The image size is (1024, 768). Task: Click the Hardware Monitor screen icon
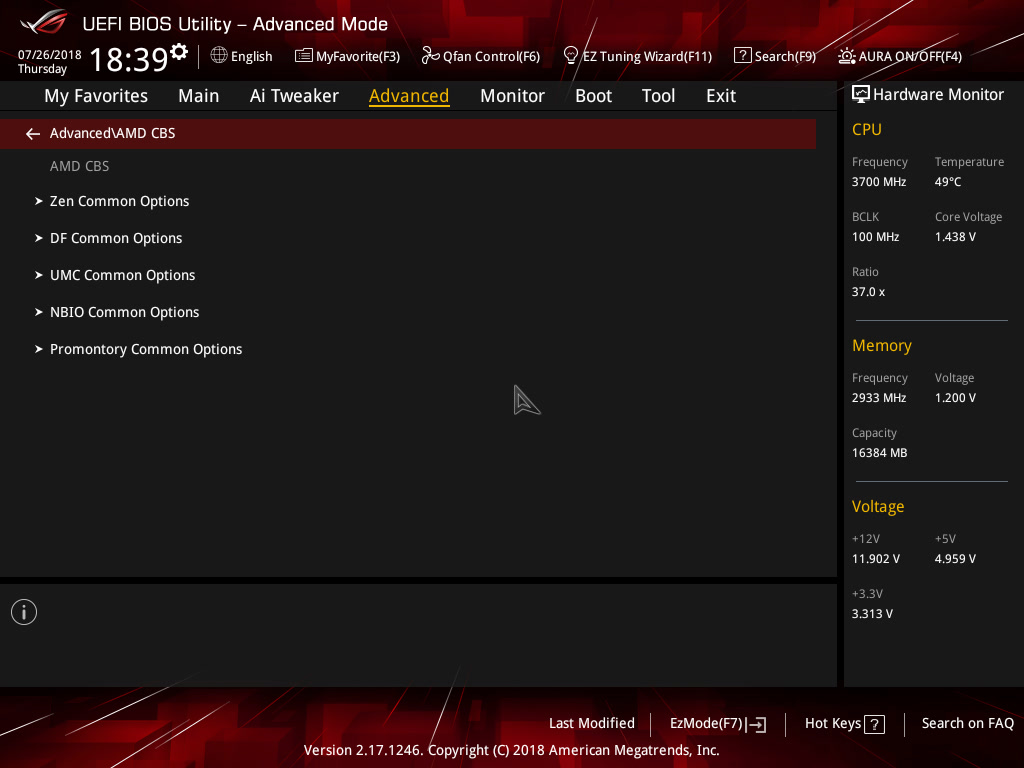point(861,94)
